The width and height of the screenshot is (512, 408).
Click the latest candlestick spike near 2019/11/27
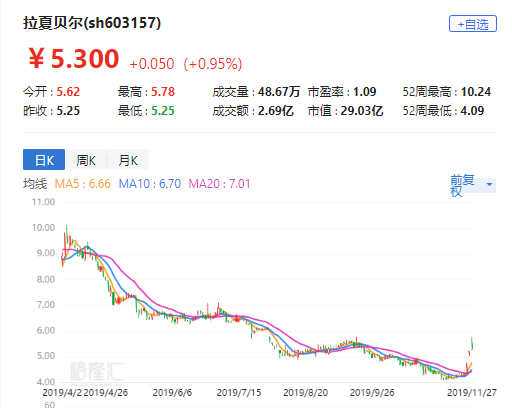(472, 344)
